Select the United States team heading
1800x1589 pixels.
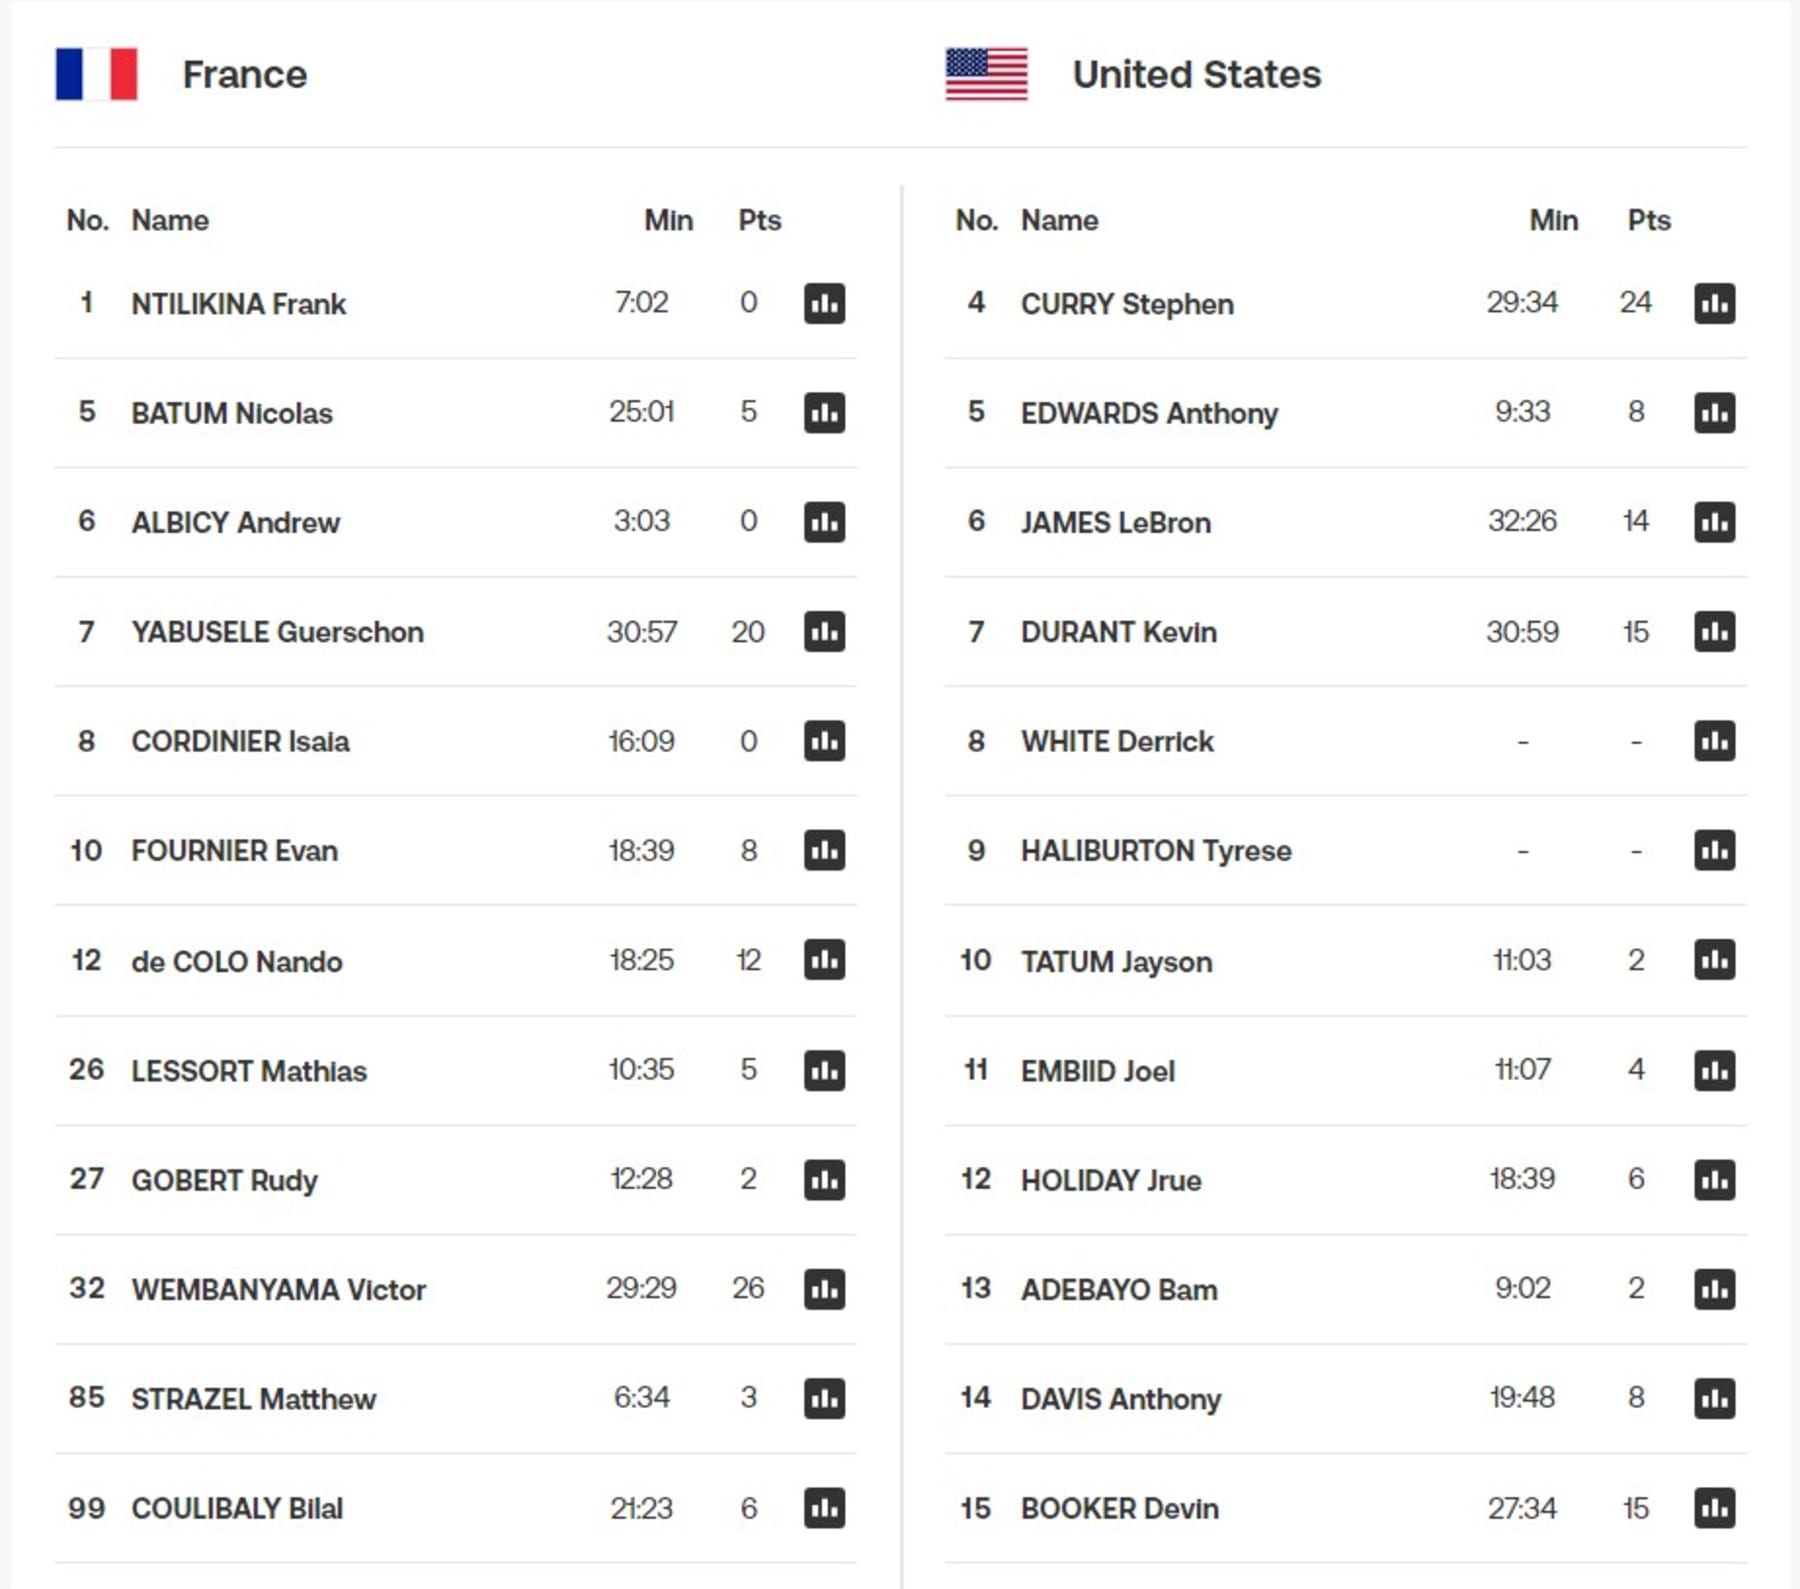(1196, 75)
